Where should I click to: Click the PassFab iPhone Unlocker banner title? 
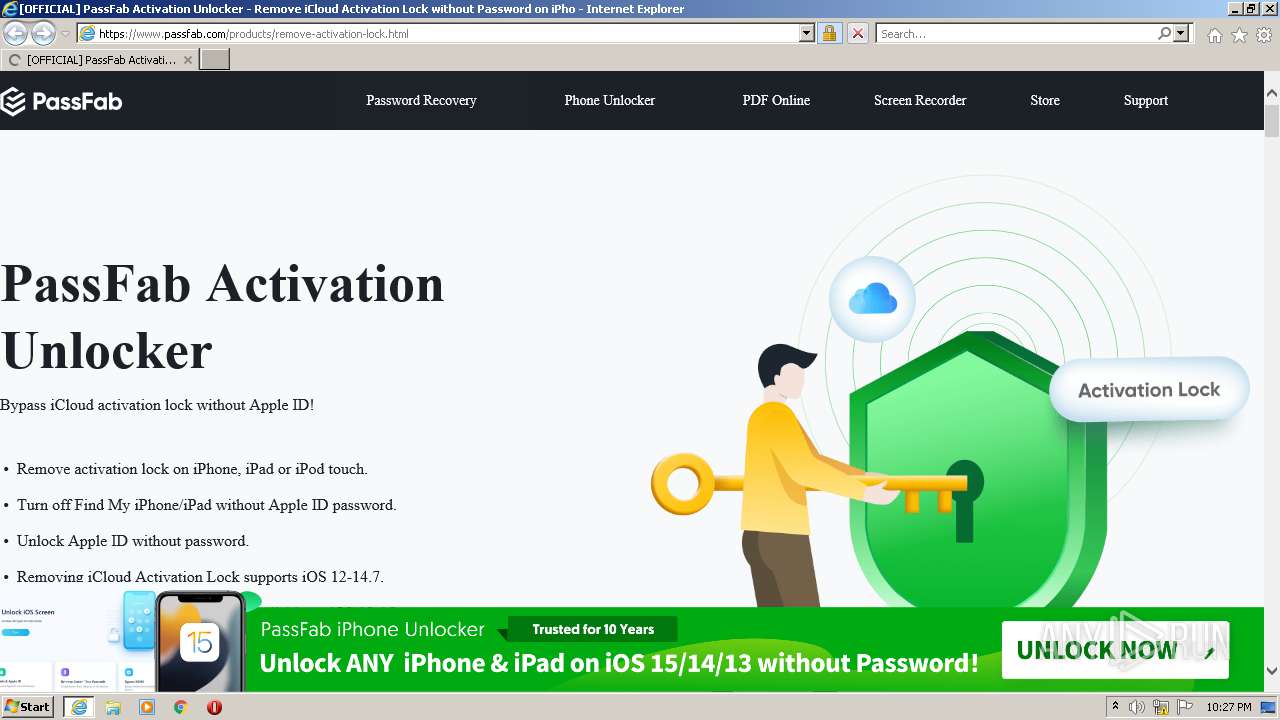tap(372, 630)
